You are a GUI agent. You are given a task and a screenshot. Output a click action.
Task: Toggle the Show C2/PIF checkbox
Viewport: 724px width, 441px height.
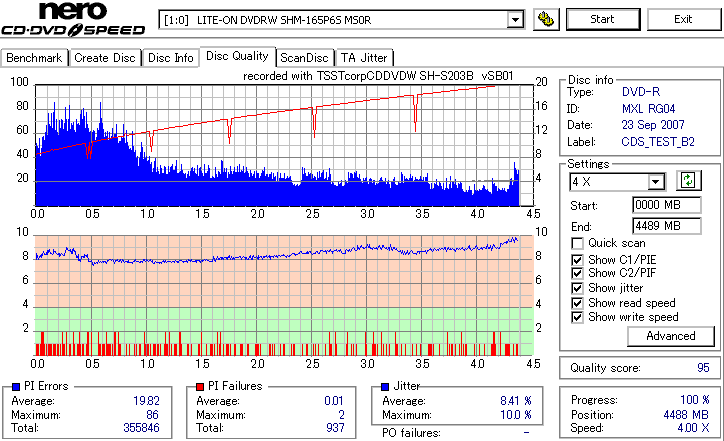[577, 273]
